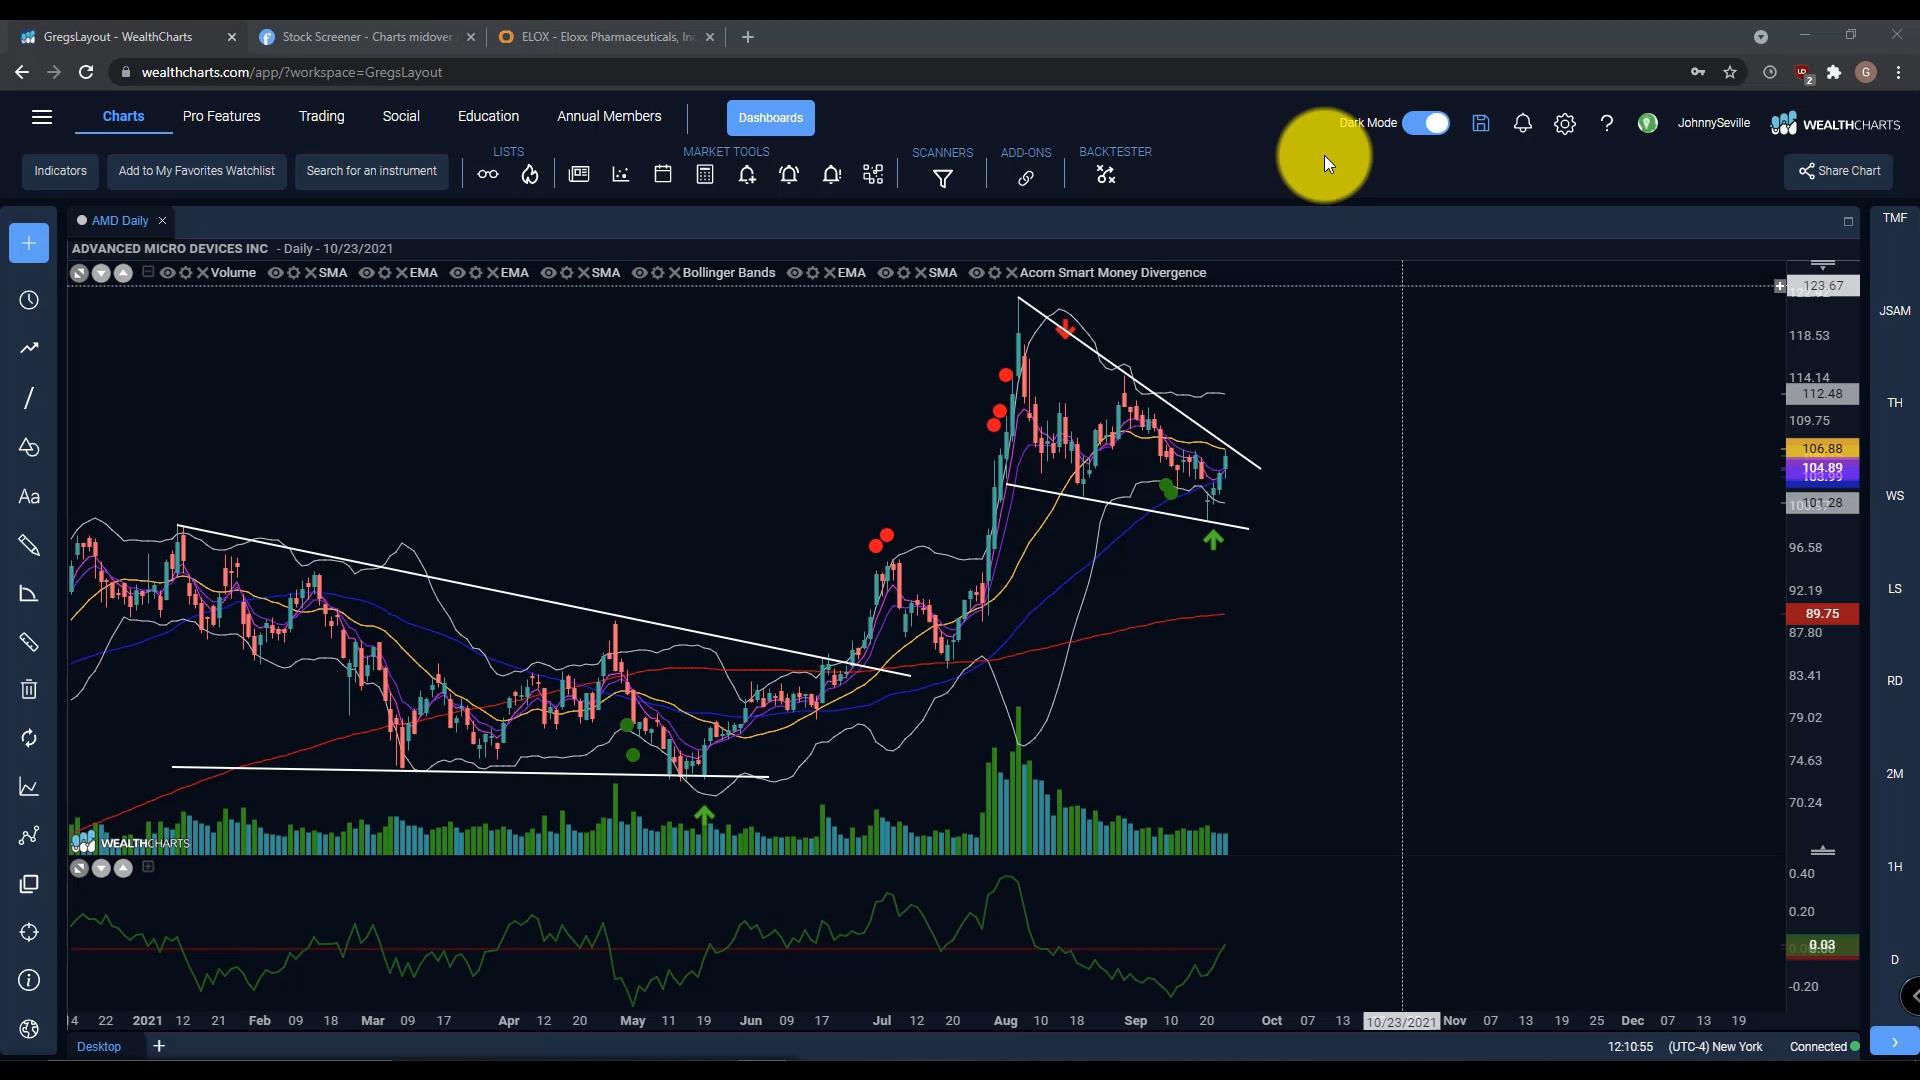The width and height of the screenshot is (1920, 1080).
Task: Open settings gear of Bollinger Bands indicator
Action: point(658,273)
